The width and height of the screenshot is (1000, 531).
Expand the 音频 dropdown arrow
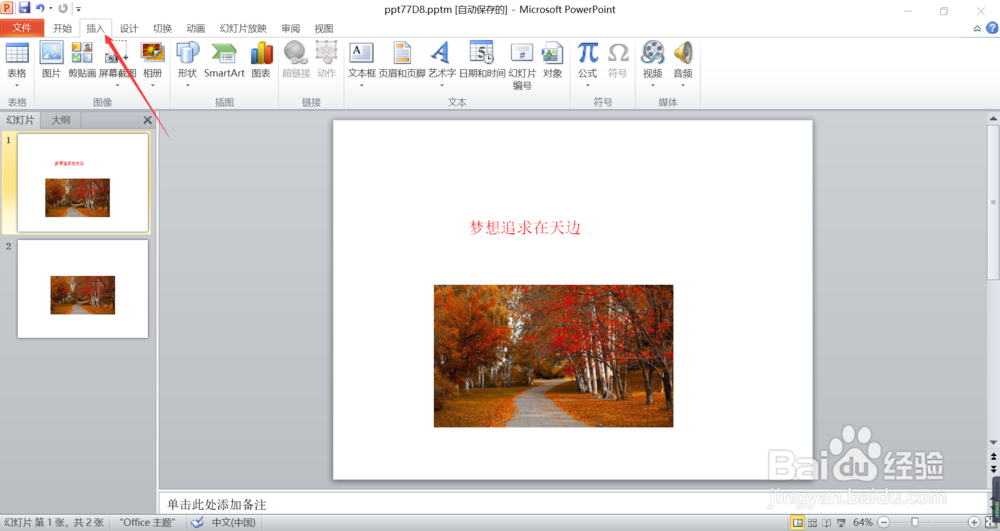click(683, 85)
